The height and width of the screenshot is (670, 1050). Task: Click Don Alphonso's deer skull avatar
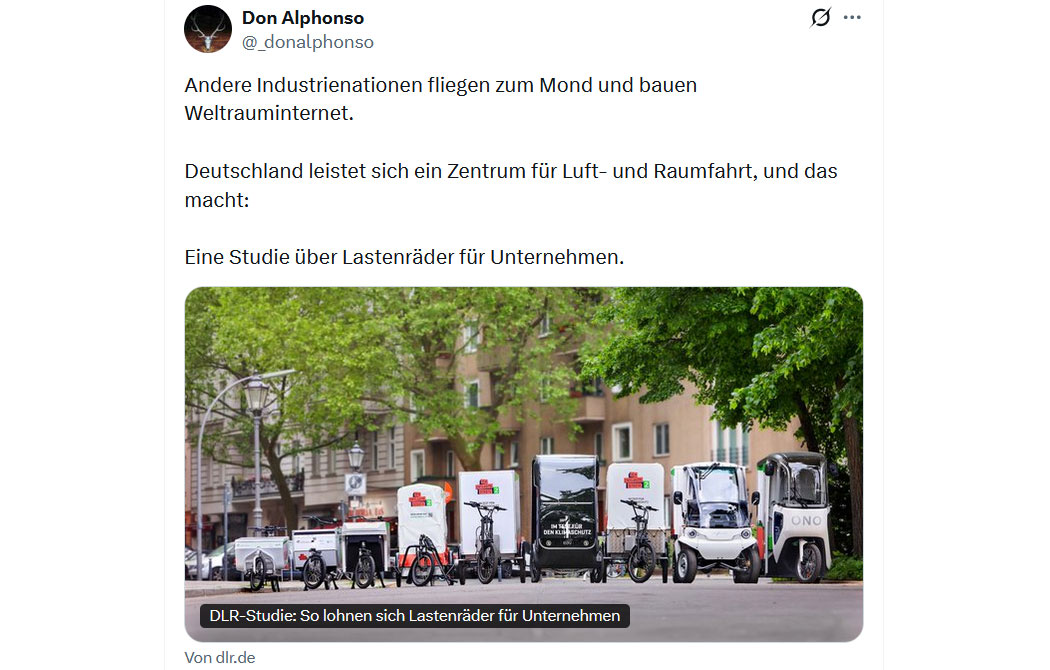(x=208, y=29)
